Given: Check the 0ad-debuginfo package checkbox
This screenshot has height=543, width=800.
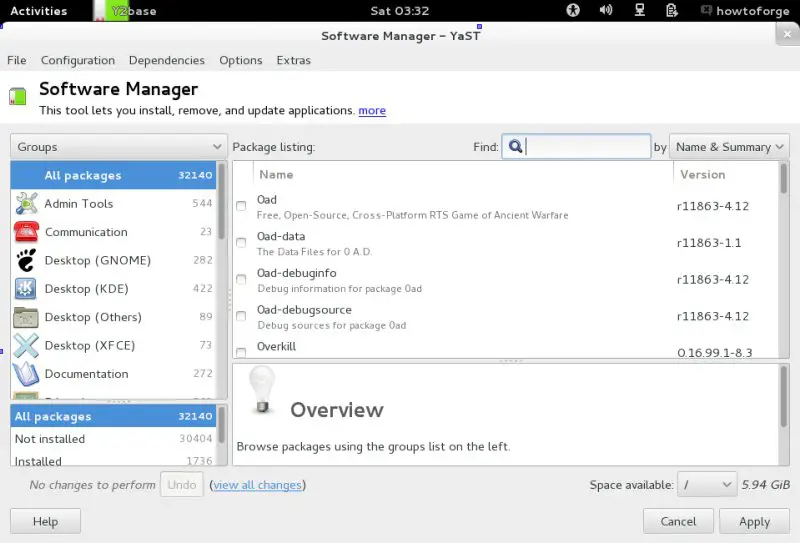Looking at the screenshot, I should 241,279.
